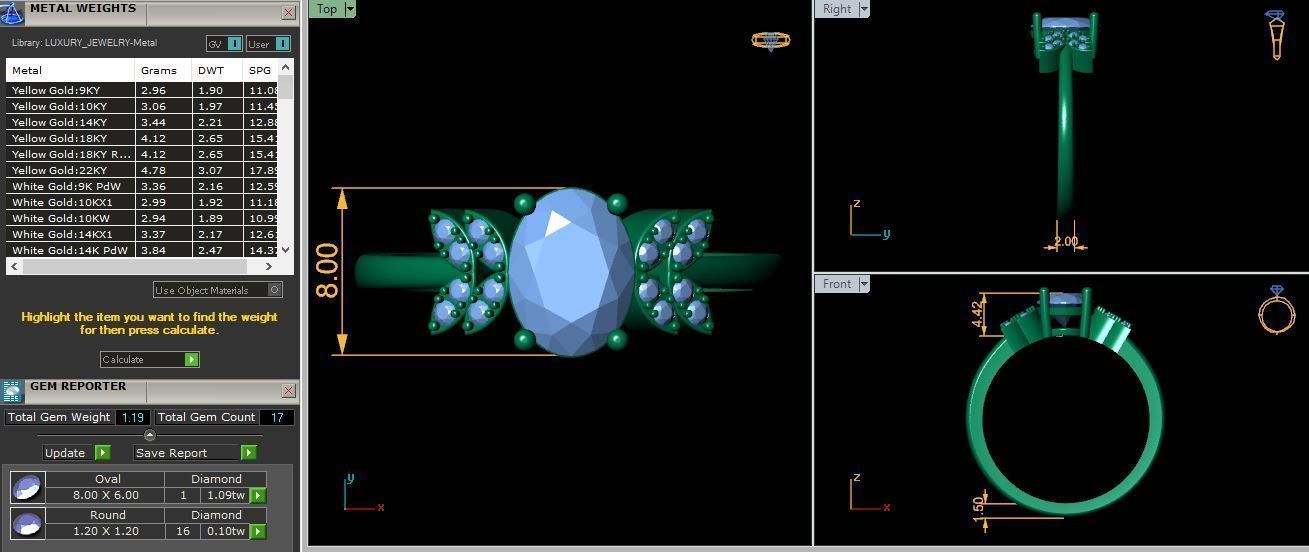Image resolution: width=1309 pixels, height=552 pixels.
Task: Click the green arrow beside Update
Action: click(x=102, y=453)
